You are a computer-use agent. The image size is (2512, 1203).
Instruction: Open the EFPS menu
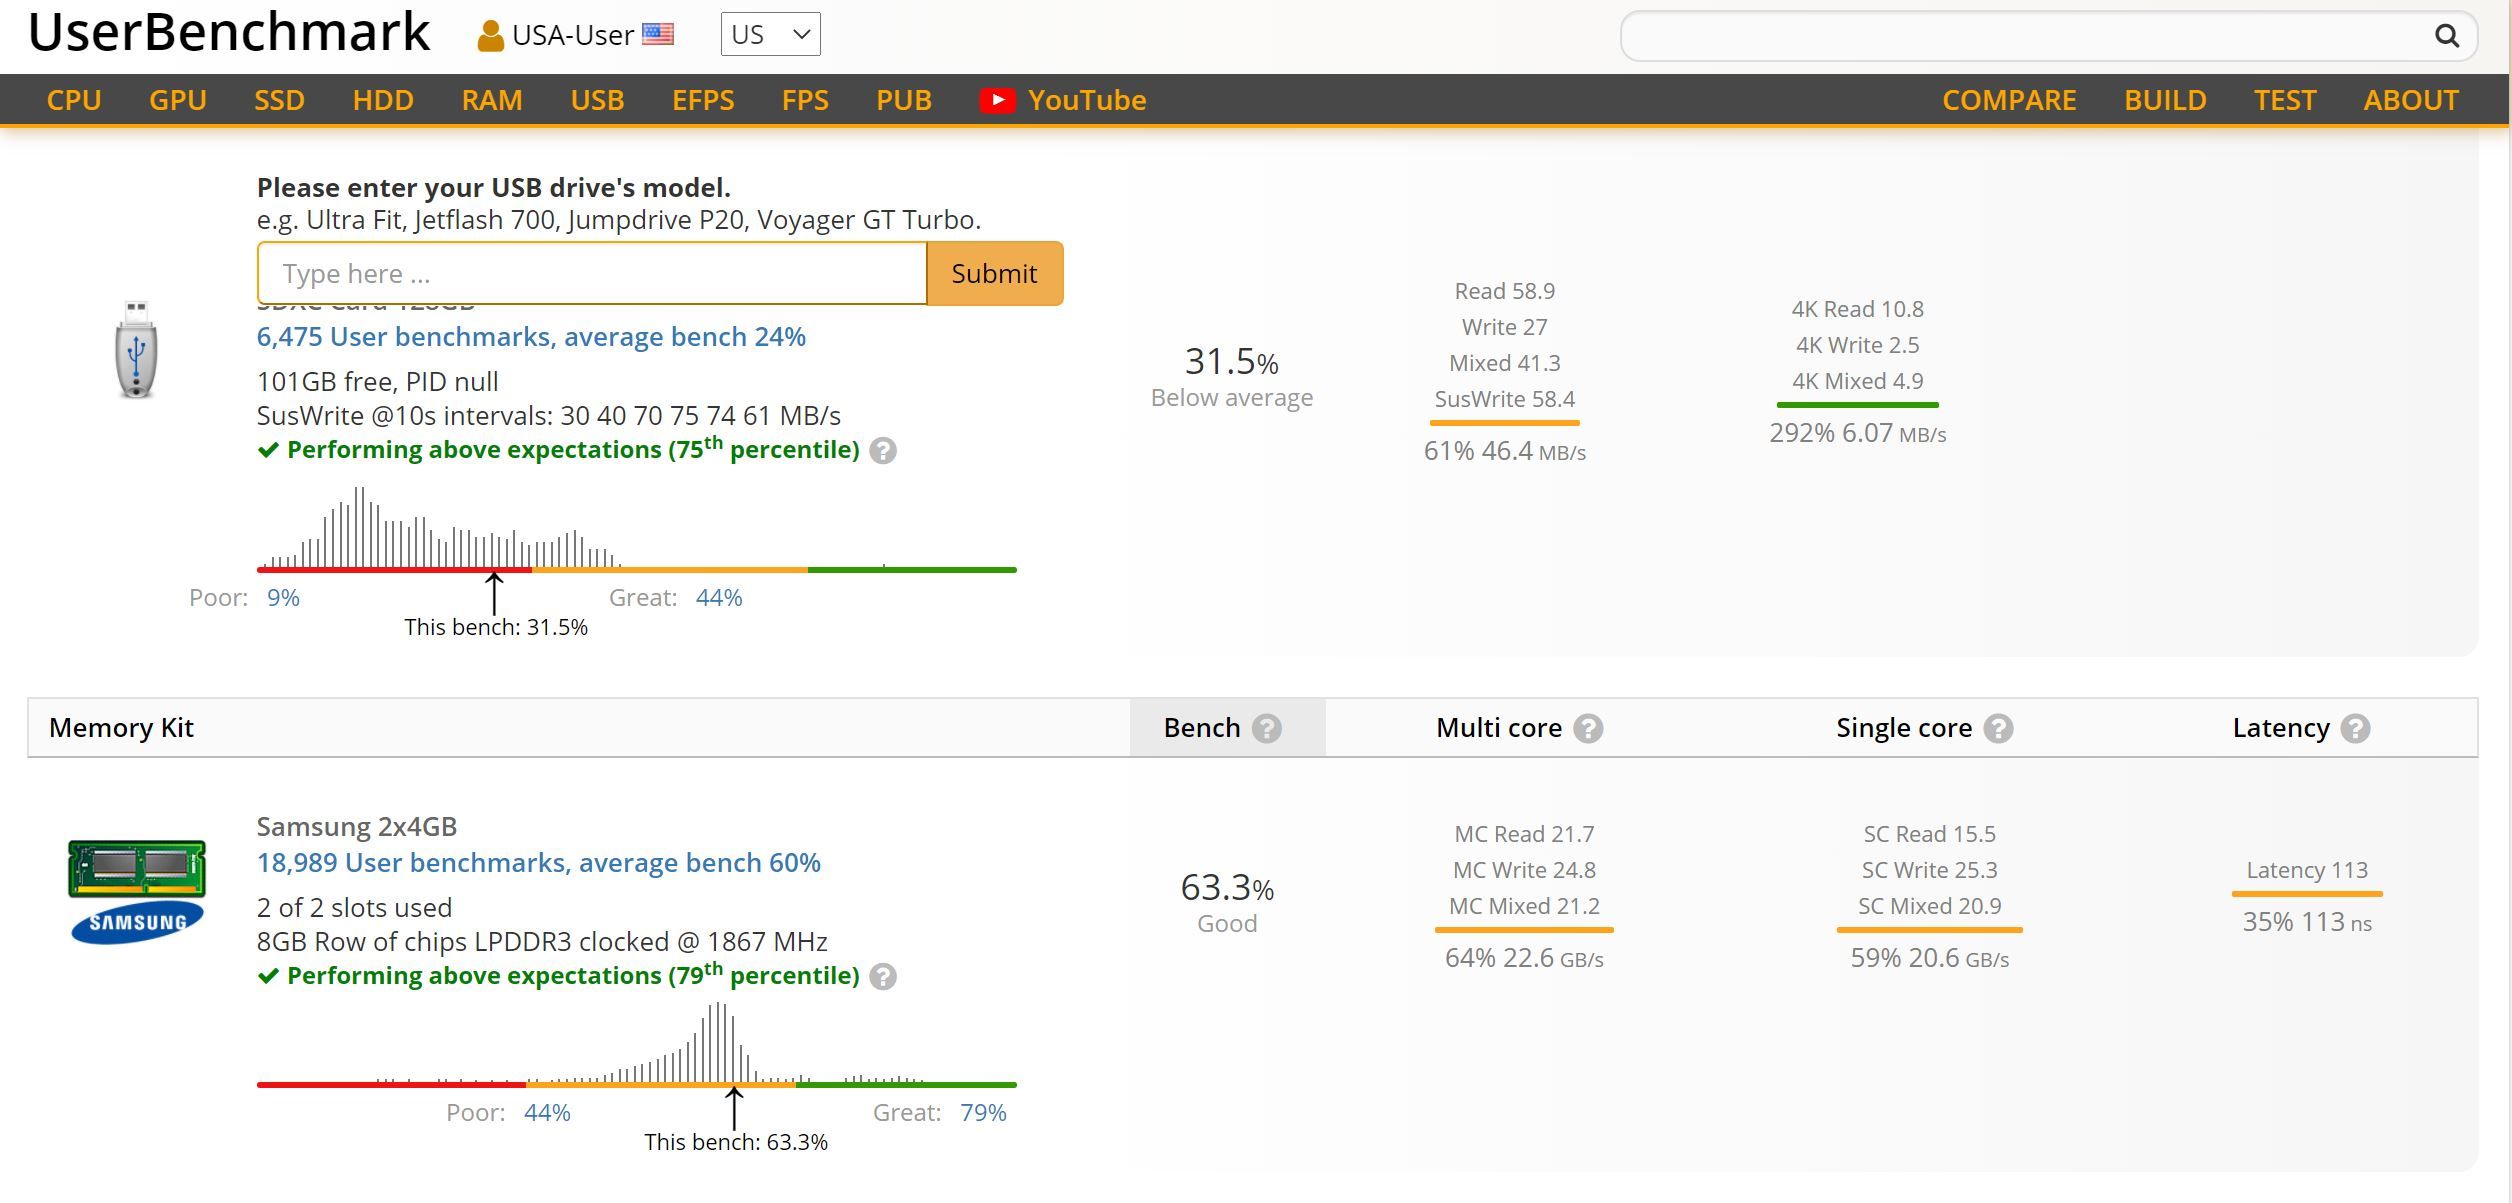pyautogui.click(x=703, y=100)
